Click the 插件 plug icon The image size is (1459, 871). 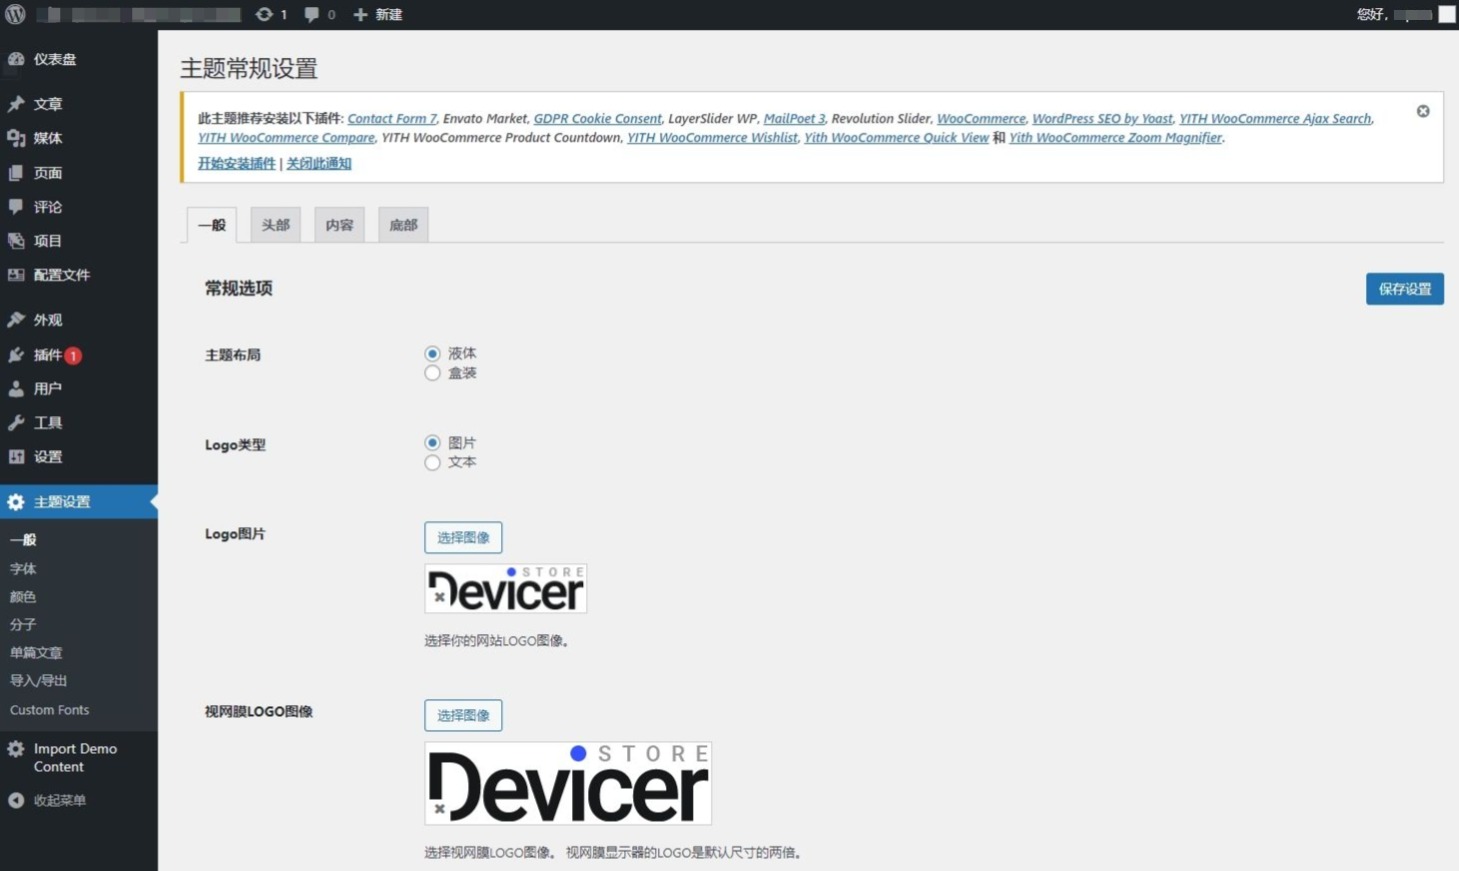pos(16,355)
